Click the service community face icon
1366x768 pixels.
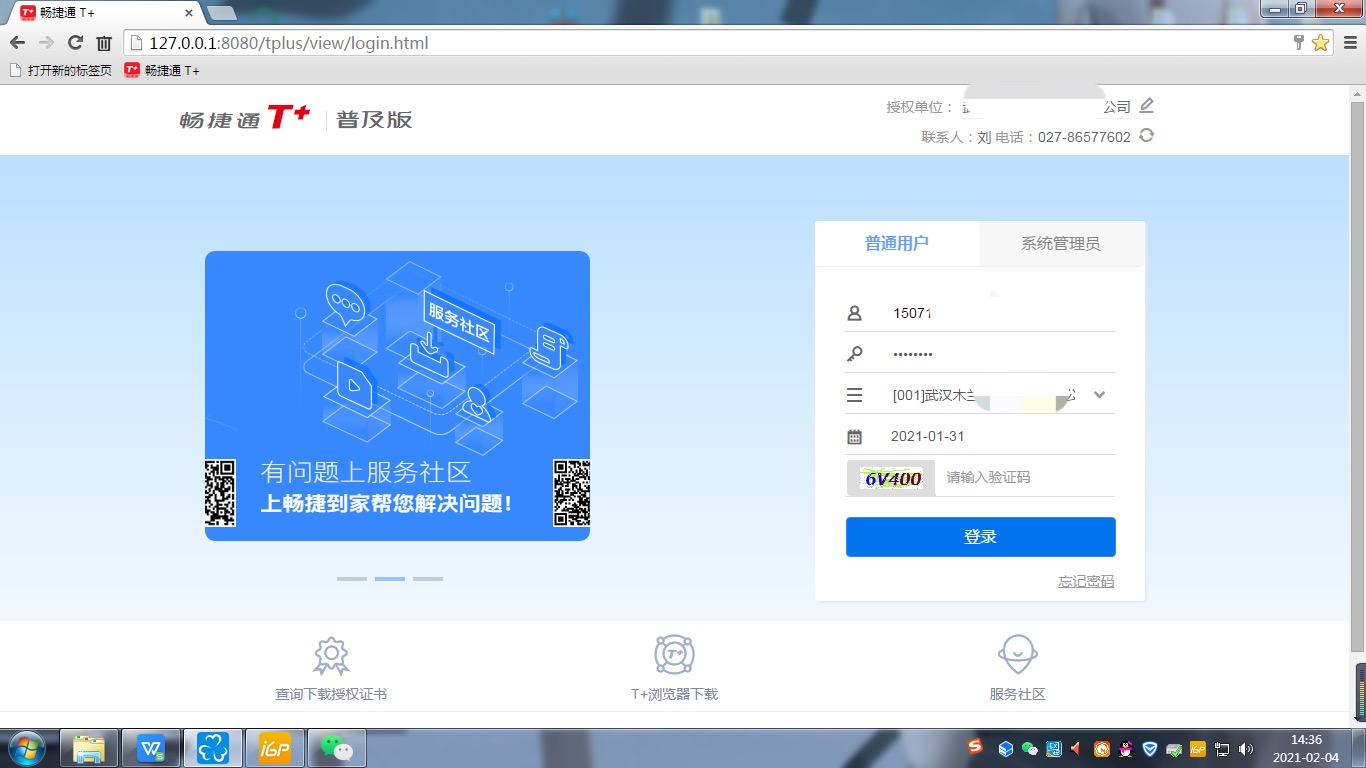coord(1017,655)
